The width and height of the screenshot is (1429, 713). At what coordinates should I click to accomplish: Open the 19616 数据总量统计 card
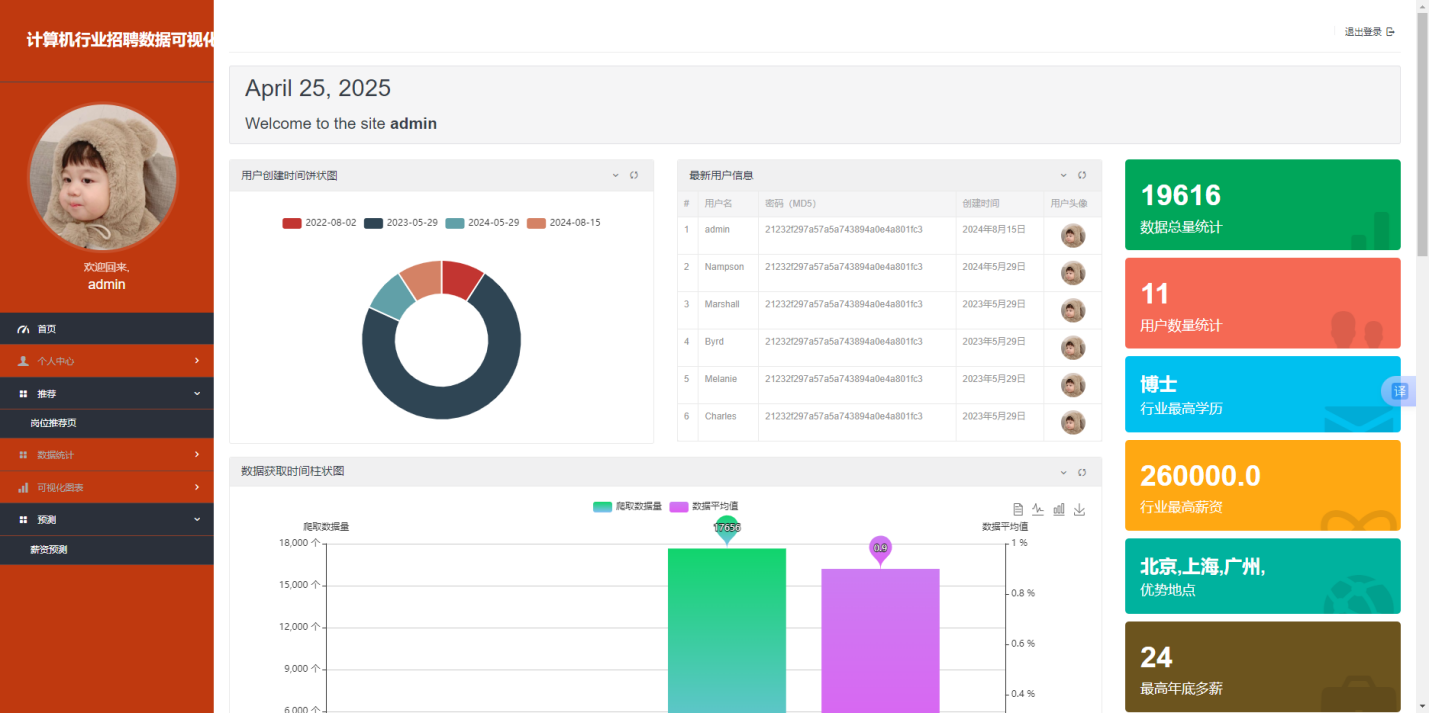coord(1263,205)
